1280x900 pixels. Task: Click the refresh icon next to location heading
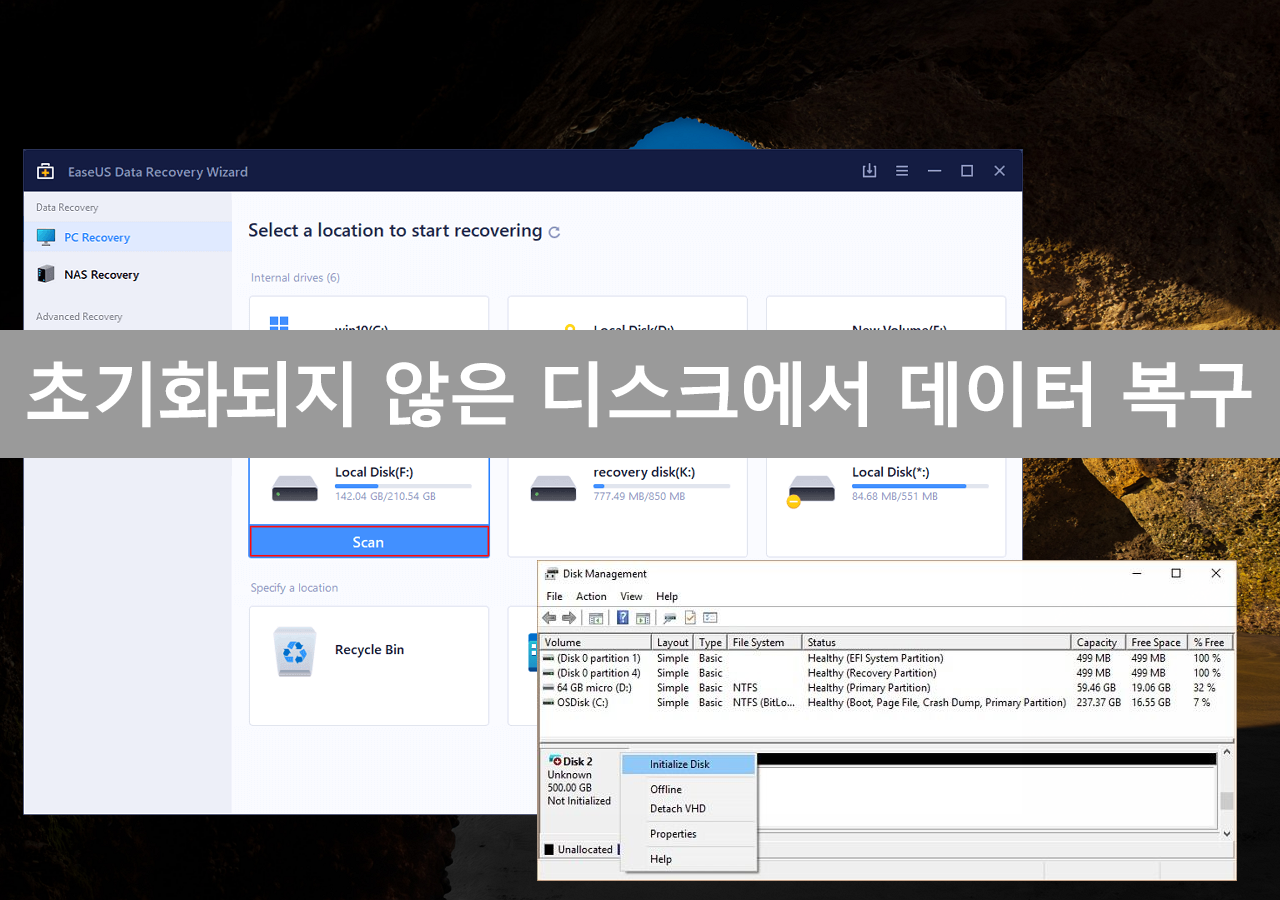click(x=555, y=231)
